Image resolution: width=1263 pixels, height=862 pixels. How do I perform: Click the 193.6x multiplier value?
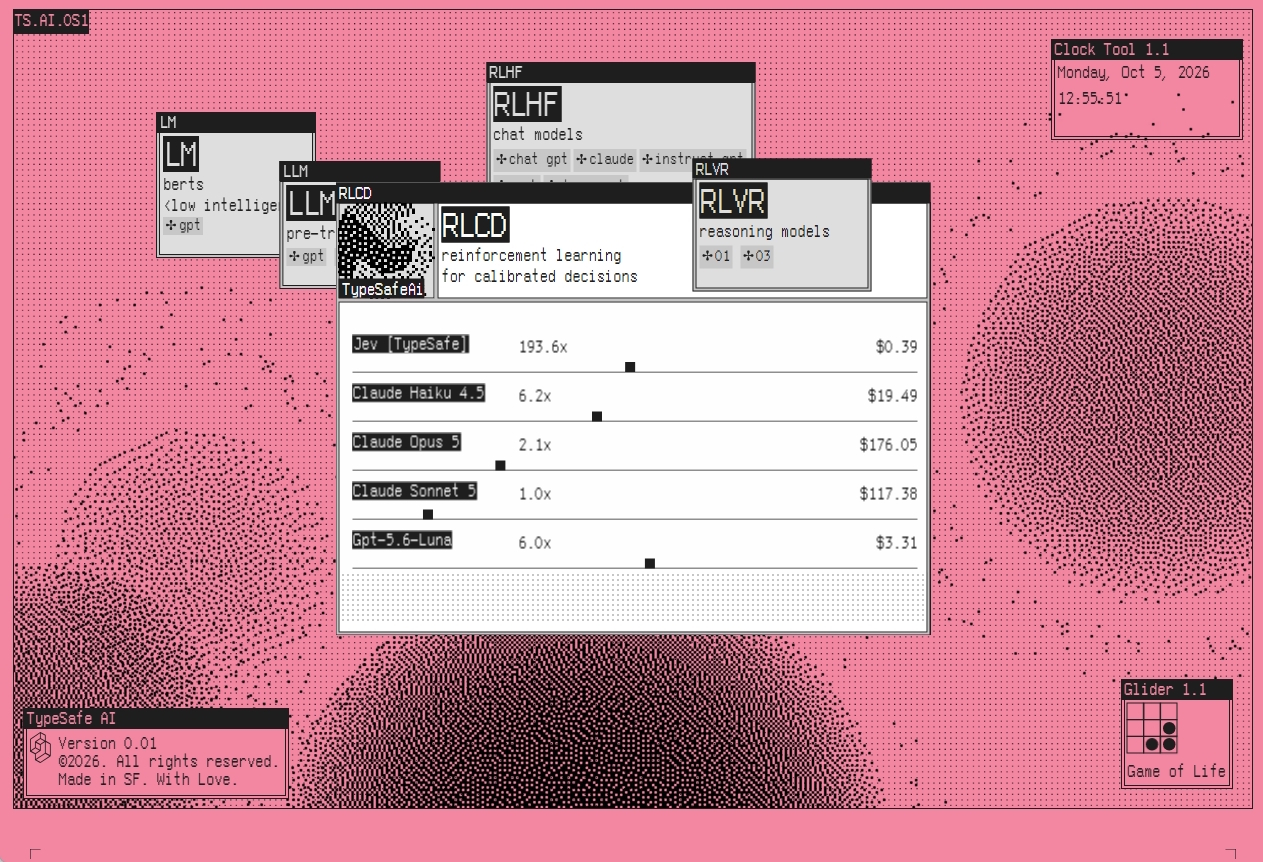point(543,347)
